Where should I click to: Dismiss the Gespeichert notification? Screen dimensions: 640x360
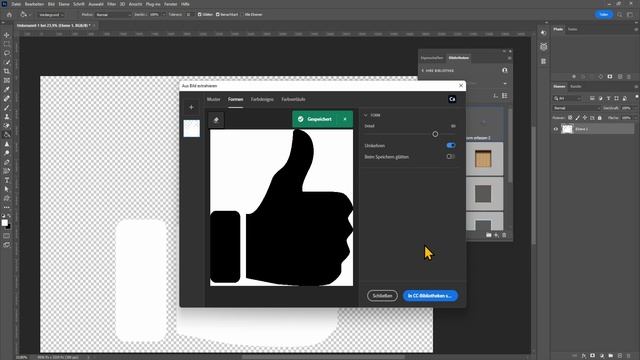coord(345,119)
